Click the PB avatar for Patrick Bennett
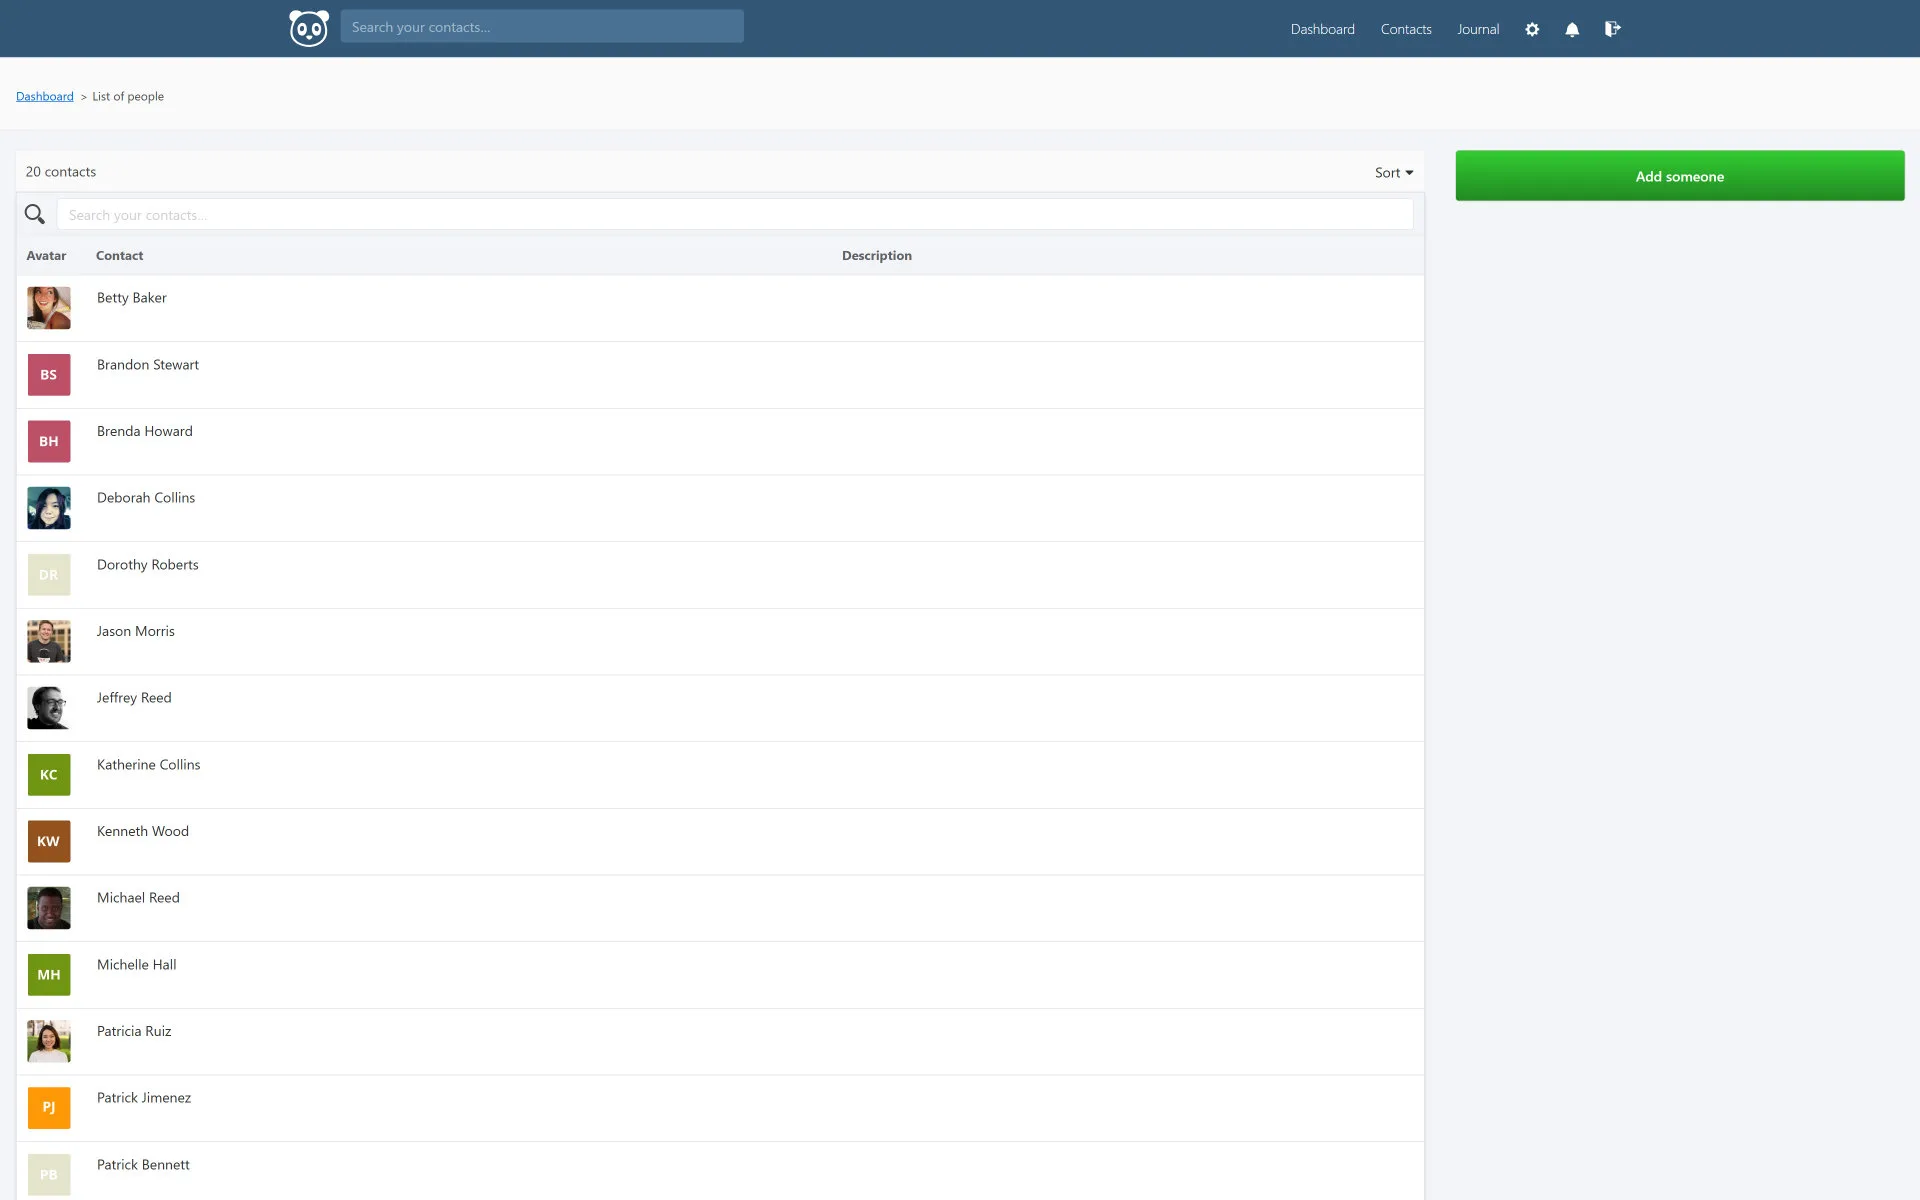The width and height of the screenshot is (1920, 1200). tap(49, 1175)
